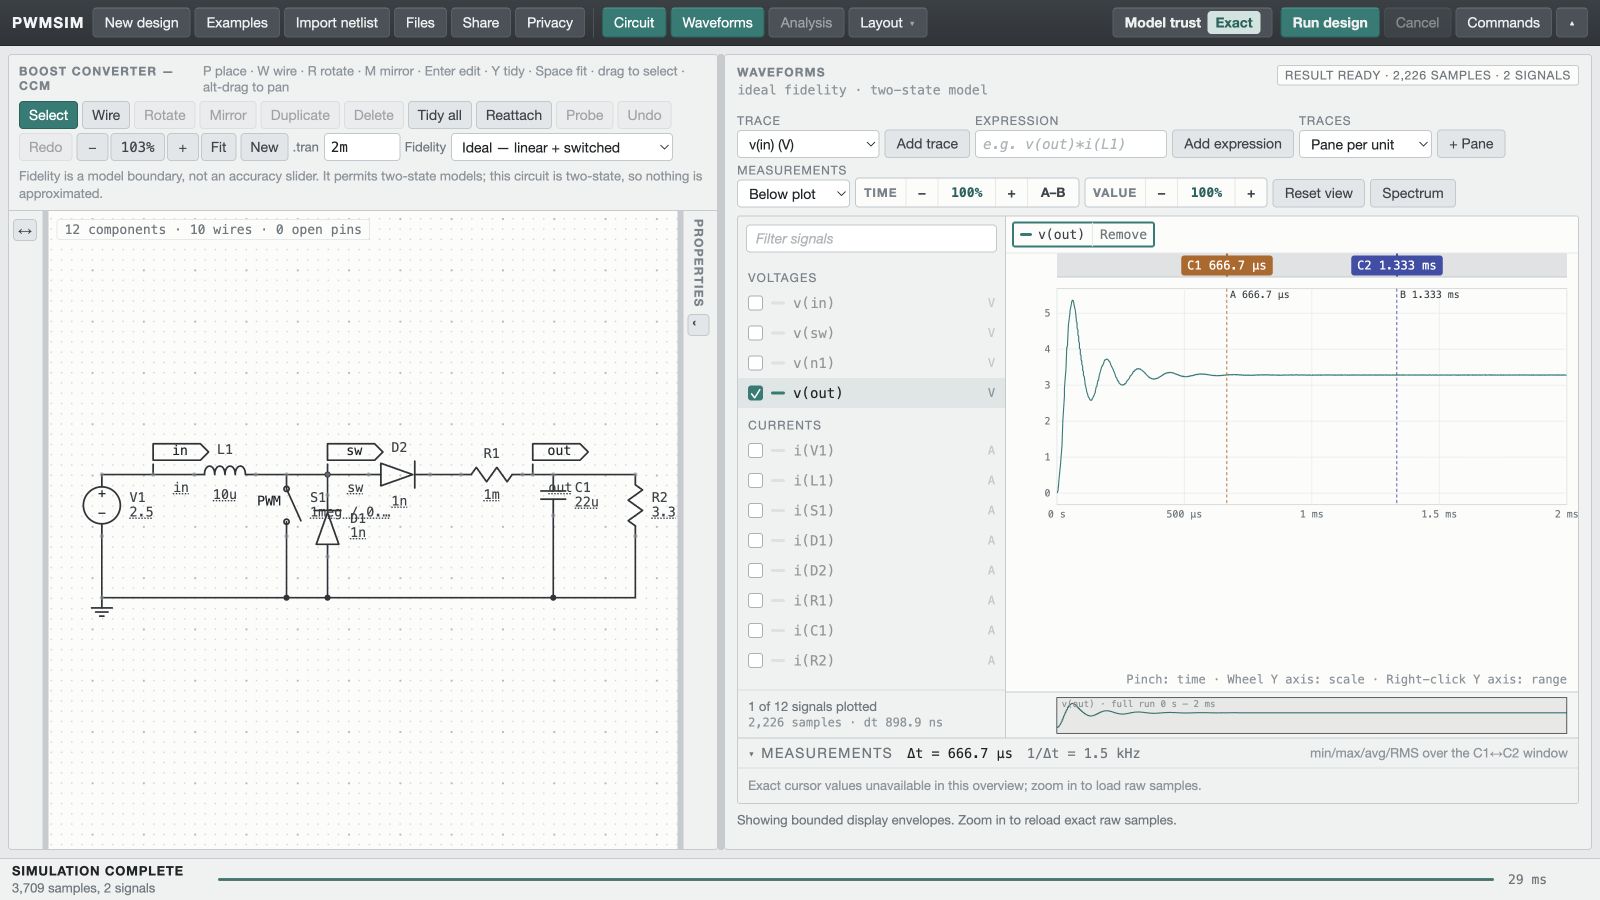1600x900 pixels.
Task: Click the C1 666.7 µs cursor marker
Action: [1227, 265]
